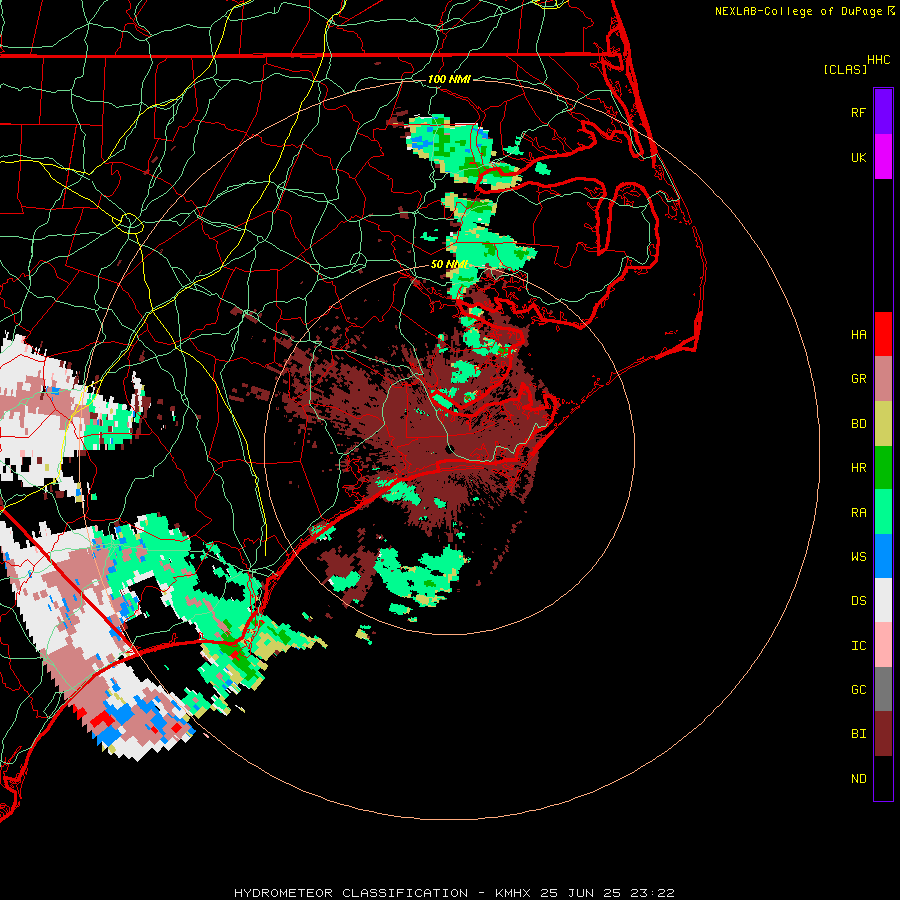Click the ND black legend swatch
Screen dimensions: 900x900
(x=883, y=778)
